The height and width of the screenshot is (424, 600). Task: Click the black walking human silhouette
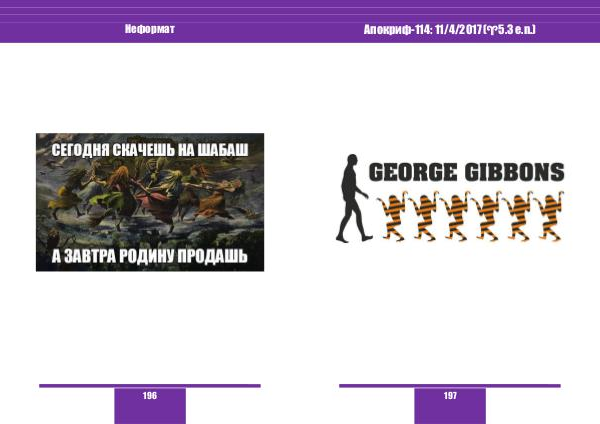click(x=352, y=198)
